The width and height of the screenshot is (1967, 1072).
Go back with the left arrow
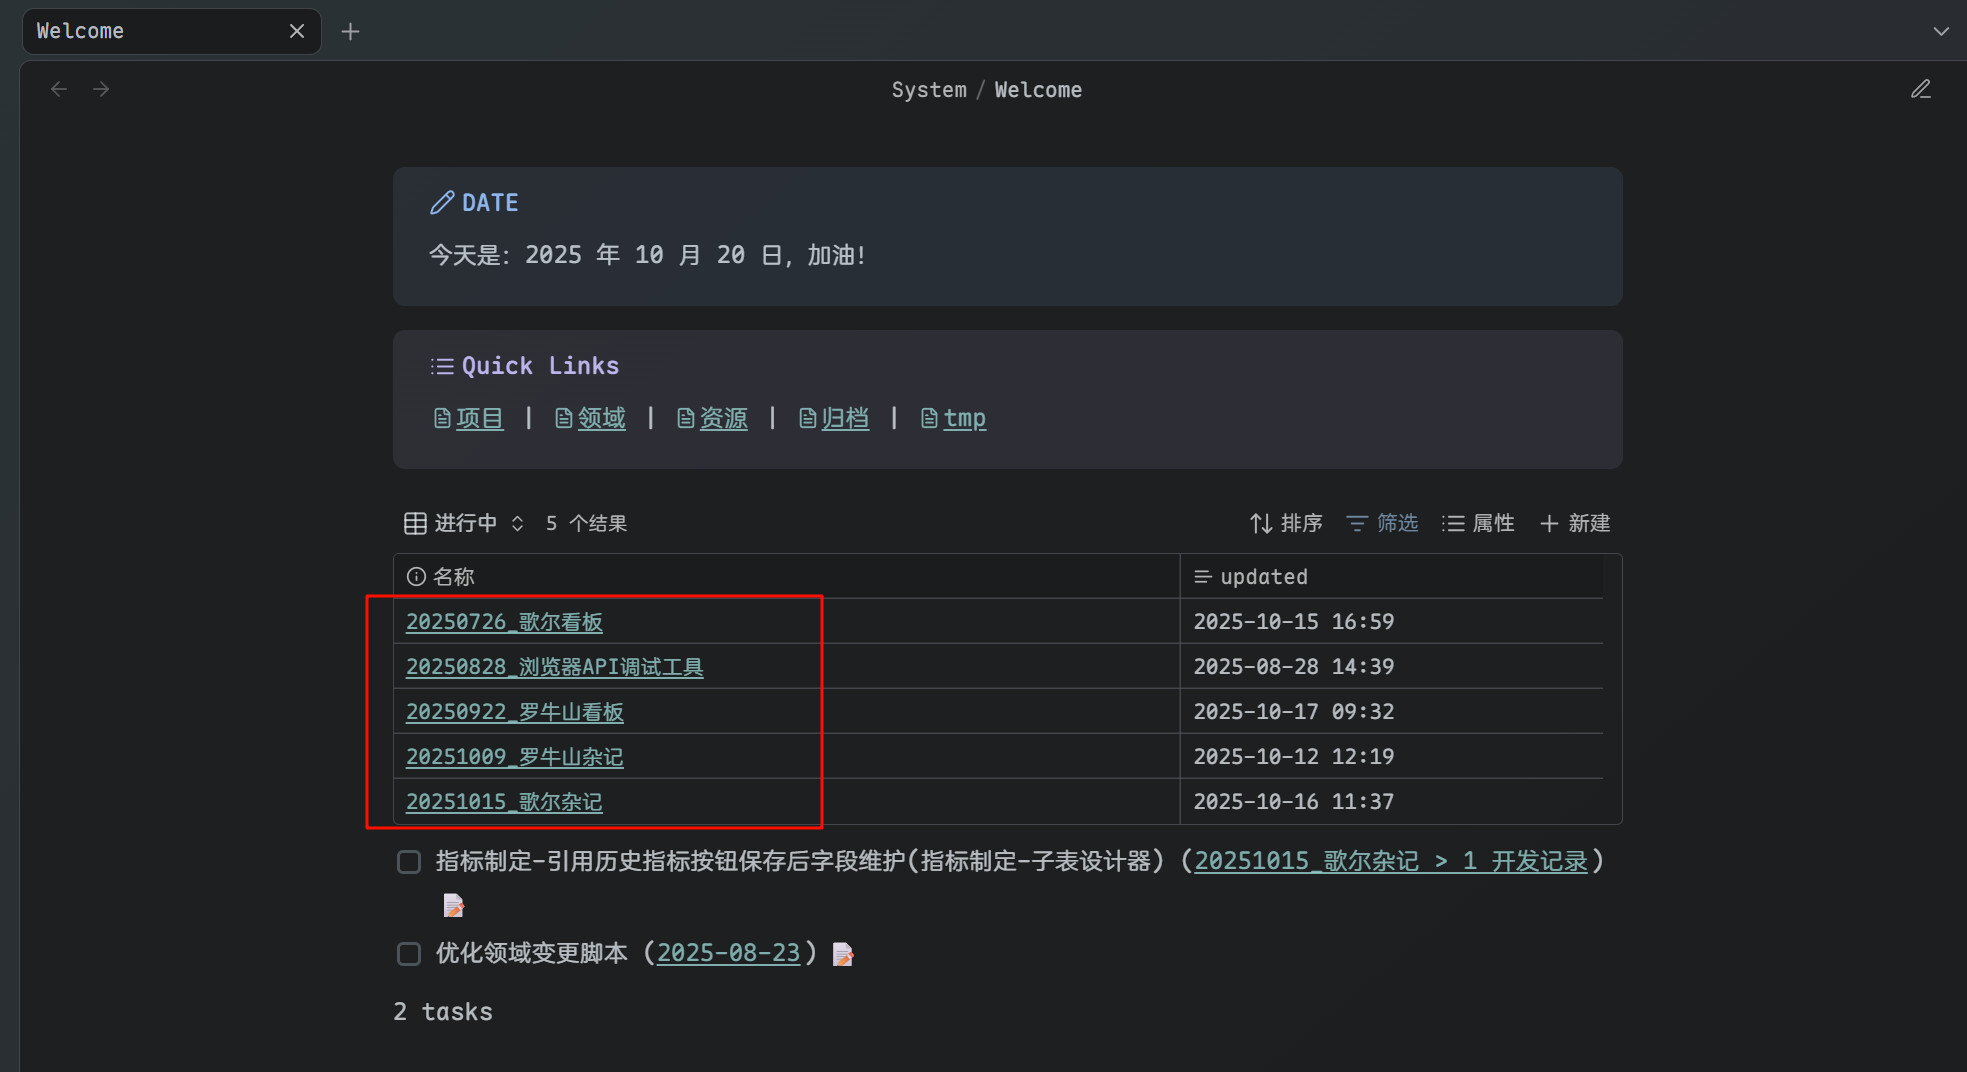click(x=59, y=90)
